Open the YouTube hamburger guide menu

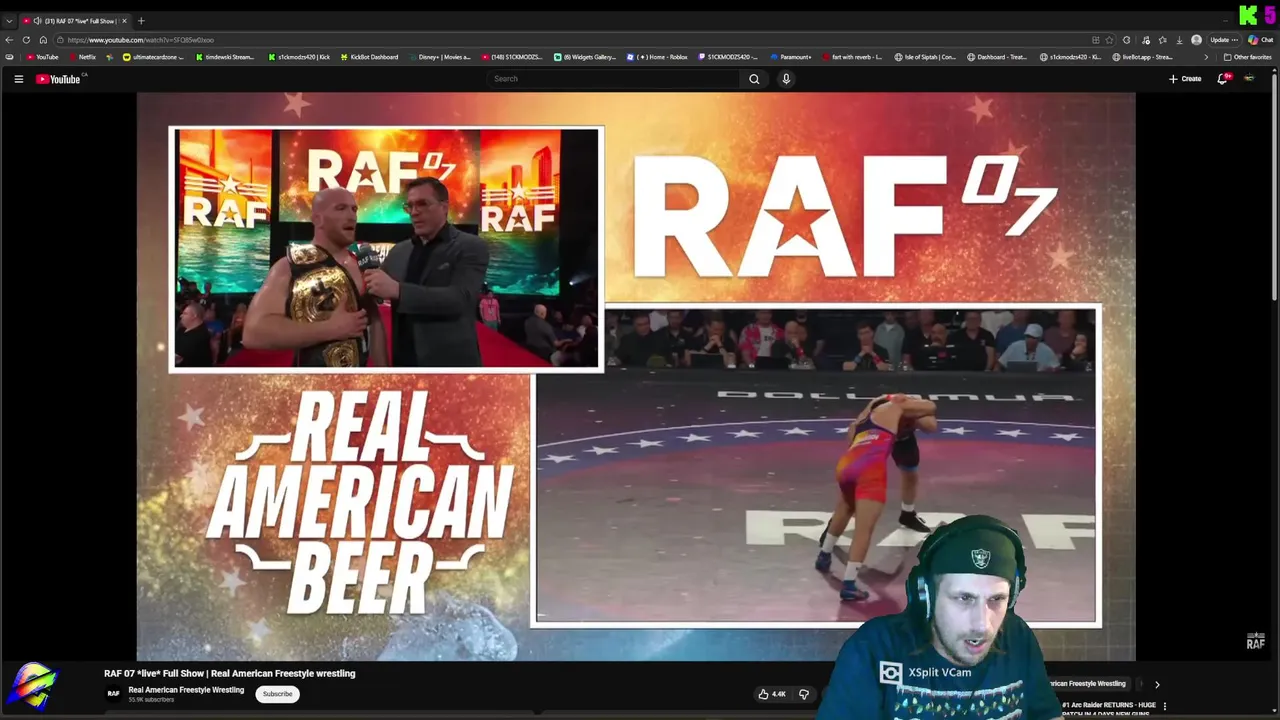[x=18, y=79]
